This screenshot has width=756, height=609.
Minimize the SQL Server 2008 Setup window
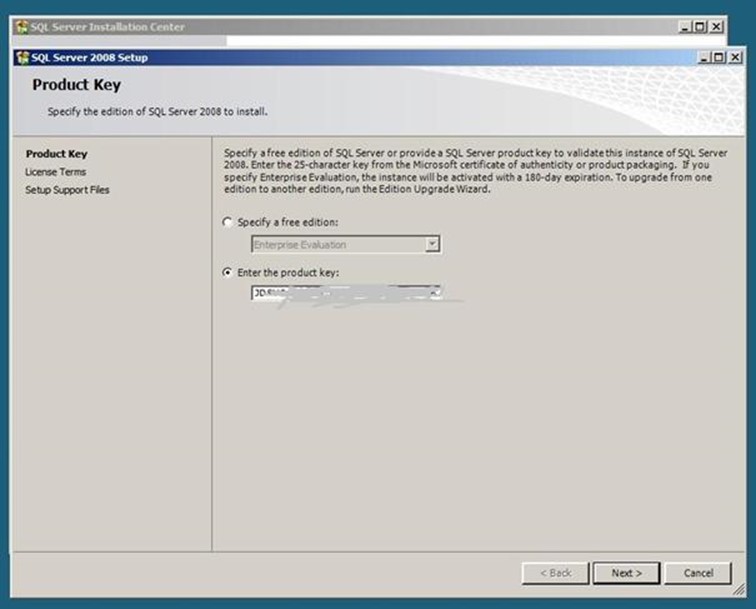704,58
